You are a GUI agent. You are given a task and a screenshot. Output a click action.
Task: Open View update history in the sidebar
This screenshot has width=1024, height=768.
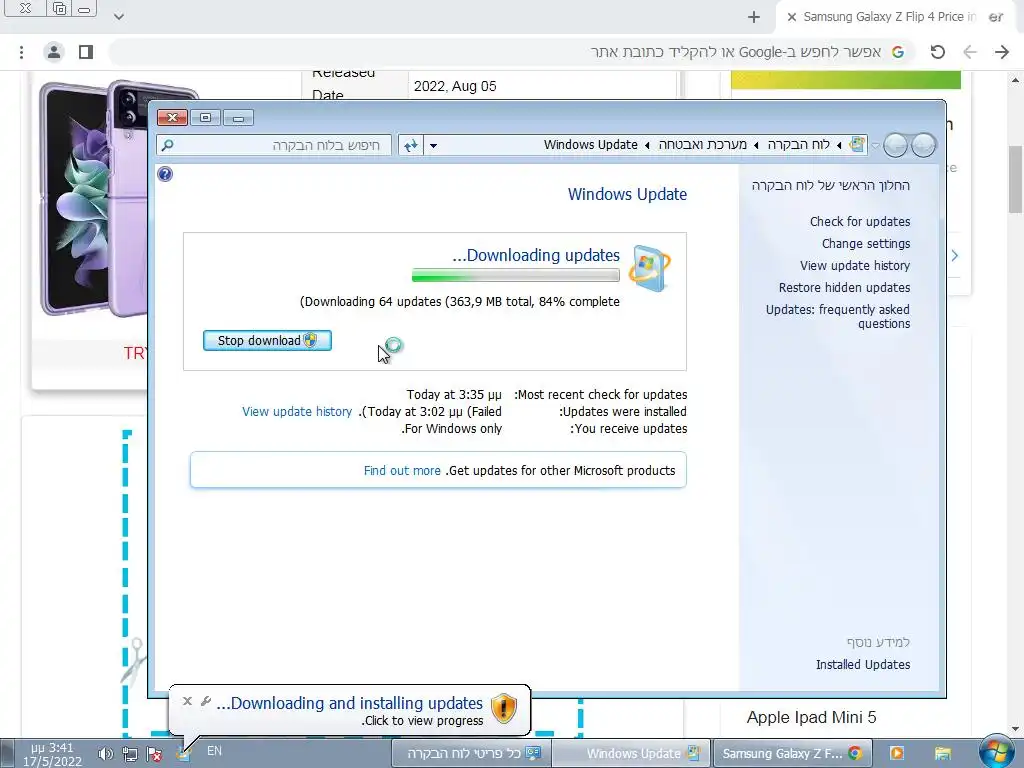click(x=854, y=265)
